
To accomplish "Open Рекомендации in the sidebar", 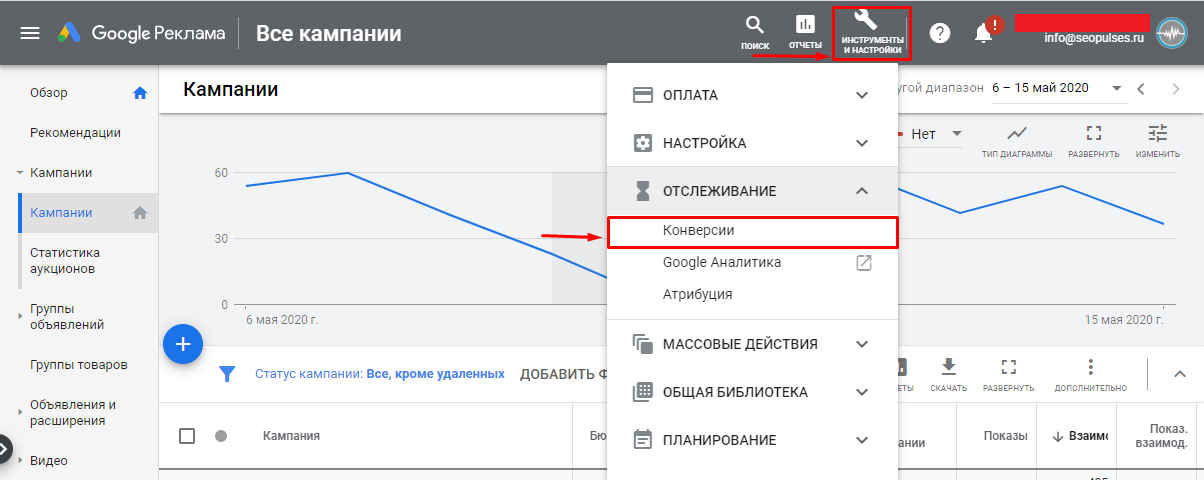I will pos(76,133).
